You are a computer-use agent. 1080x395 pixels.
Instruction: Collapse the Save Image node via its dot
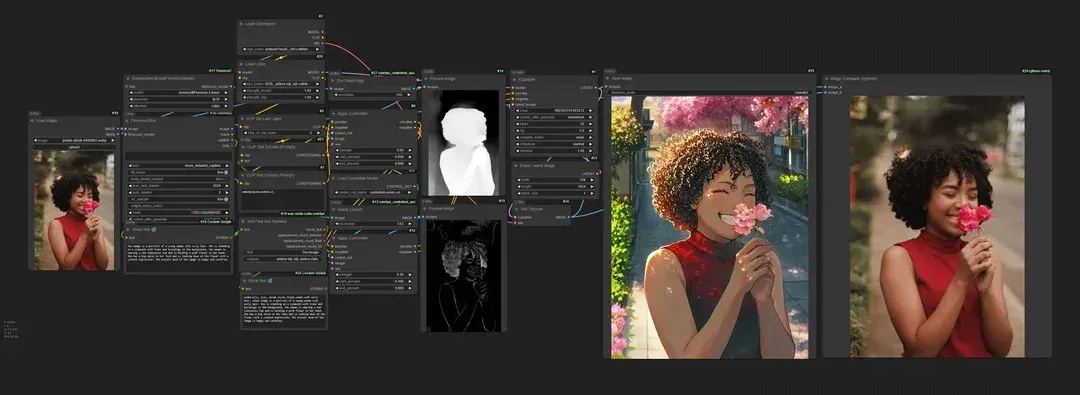[x=607, y=79]
